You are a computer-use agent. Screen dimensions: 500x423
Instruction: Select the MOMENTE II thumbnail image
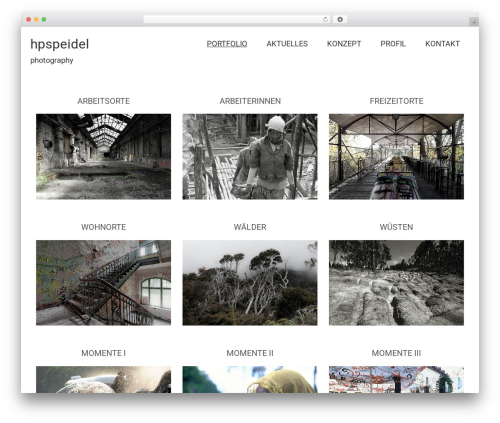coord(250,379)
